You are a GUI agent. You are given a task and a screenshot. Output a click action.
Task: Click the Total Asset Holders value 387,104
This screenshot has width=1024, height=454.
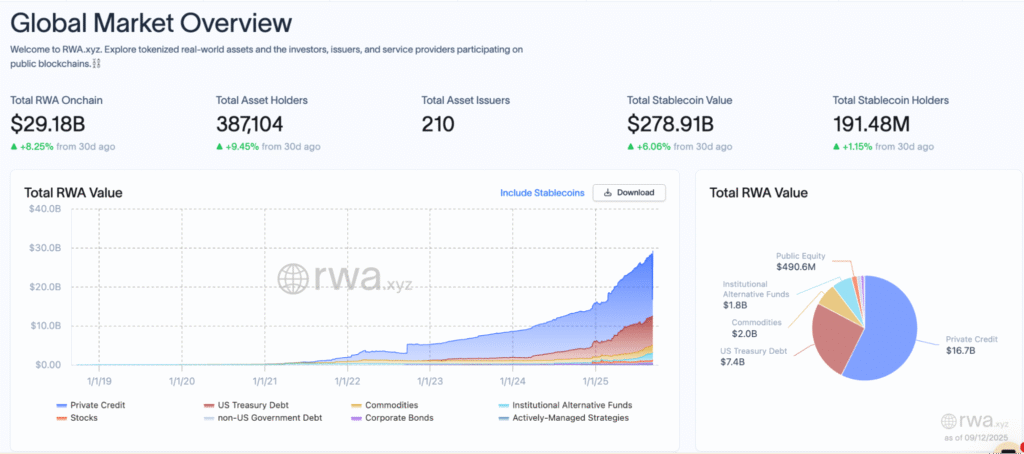[249, 123]
